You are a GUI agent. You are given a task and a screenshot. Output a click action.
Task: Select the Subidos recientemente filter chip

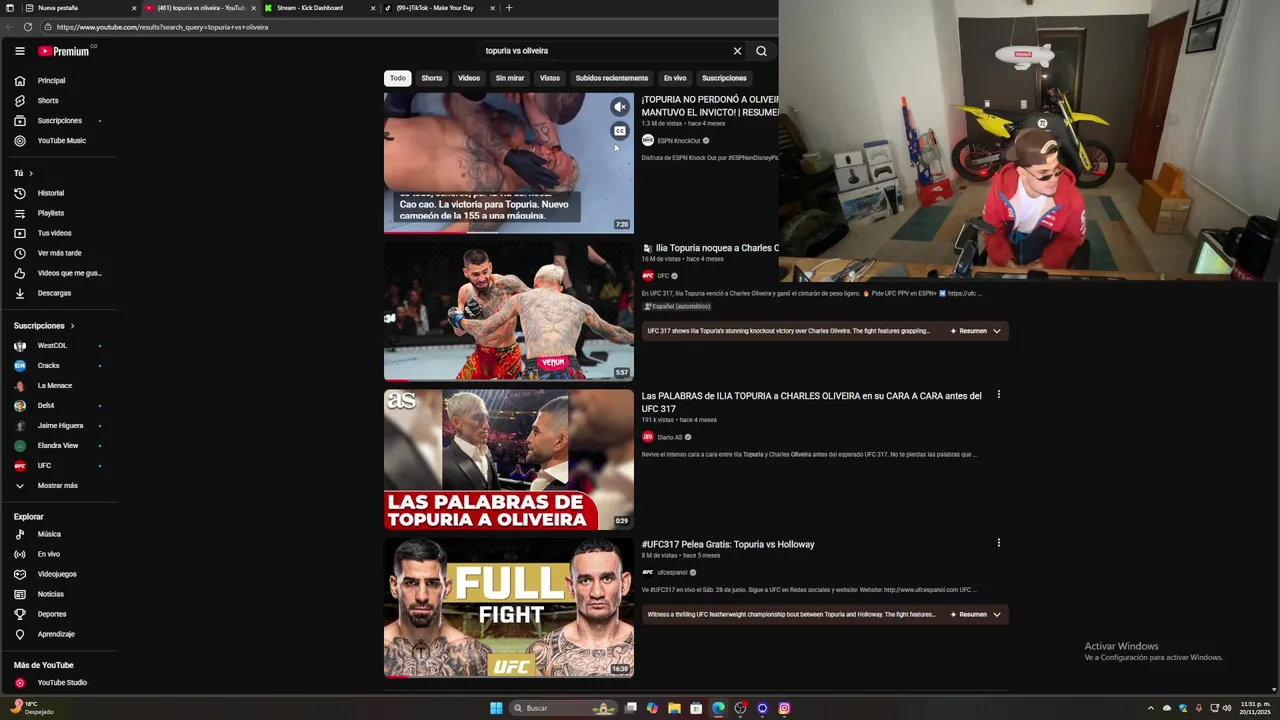[612, 78]
